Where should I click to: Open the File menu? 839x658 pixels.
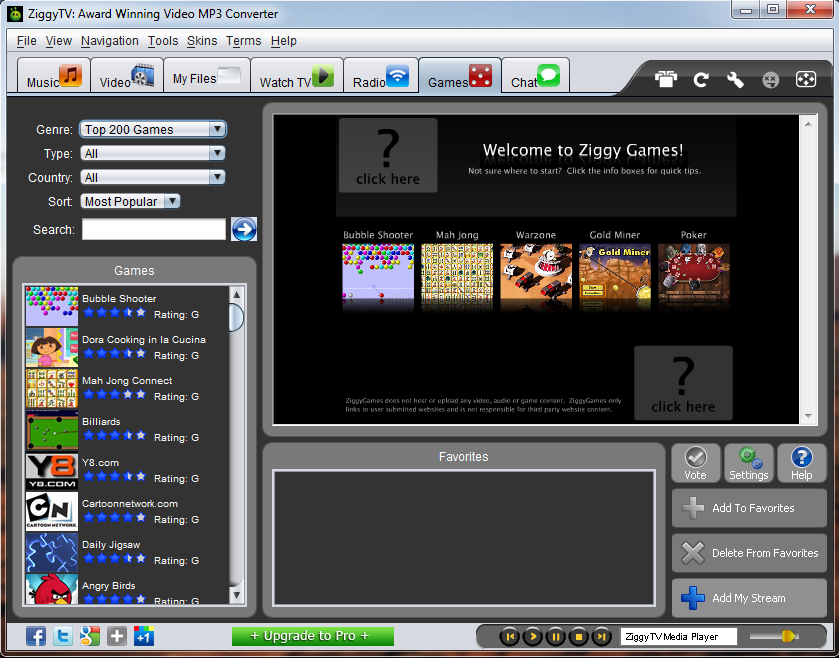point(27,41)
